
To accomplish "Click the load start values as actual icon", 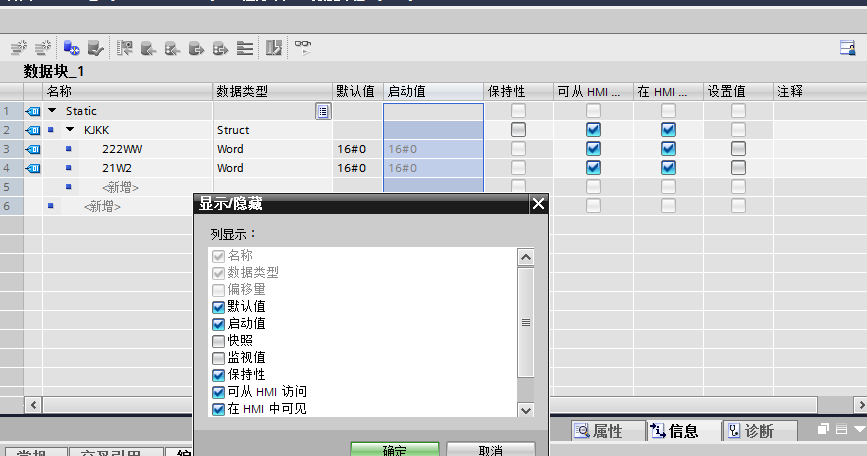I will (x=196, y=49).
